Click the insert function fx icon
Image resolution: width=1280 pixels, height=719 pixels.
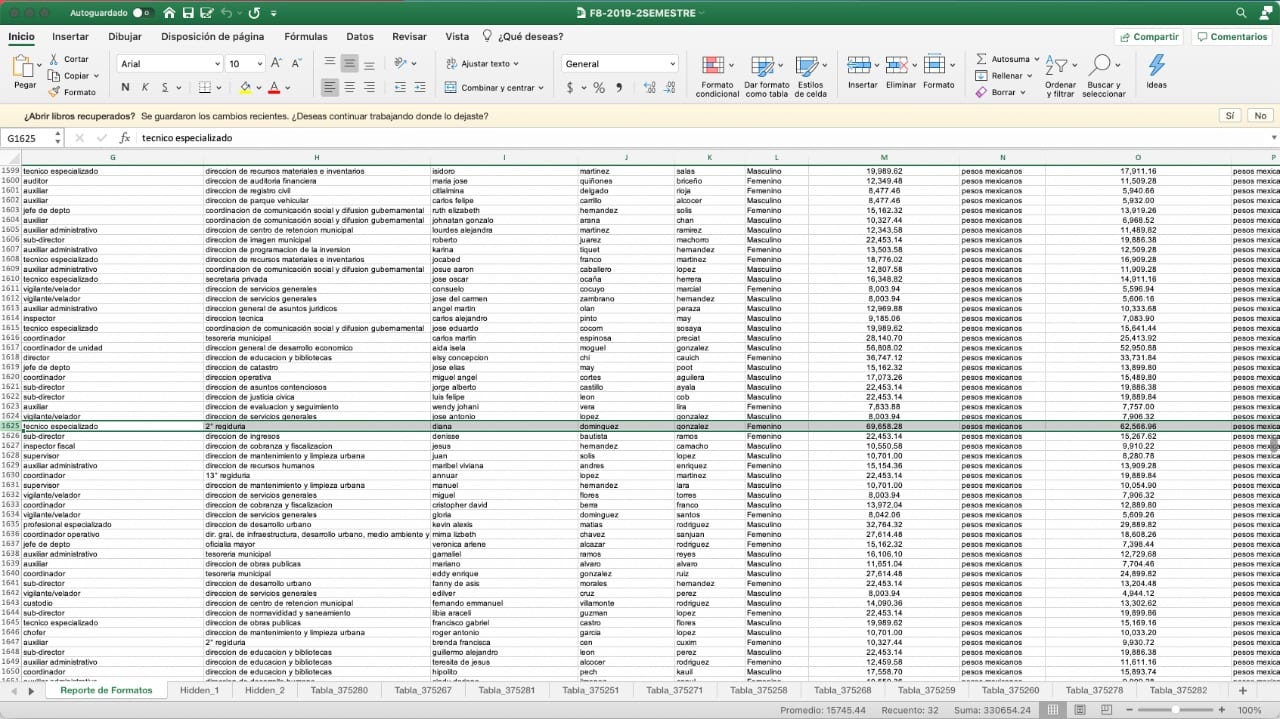pyautogui.click(x=125, y=138)
